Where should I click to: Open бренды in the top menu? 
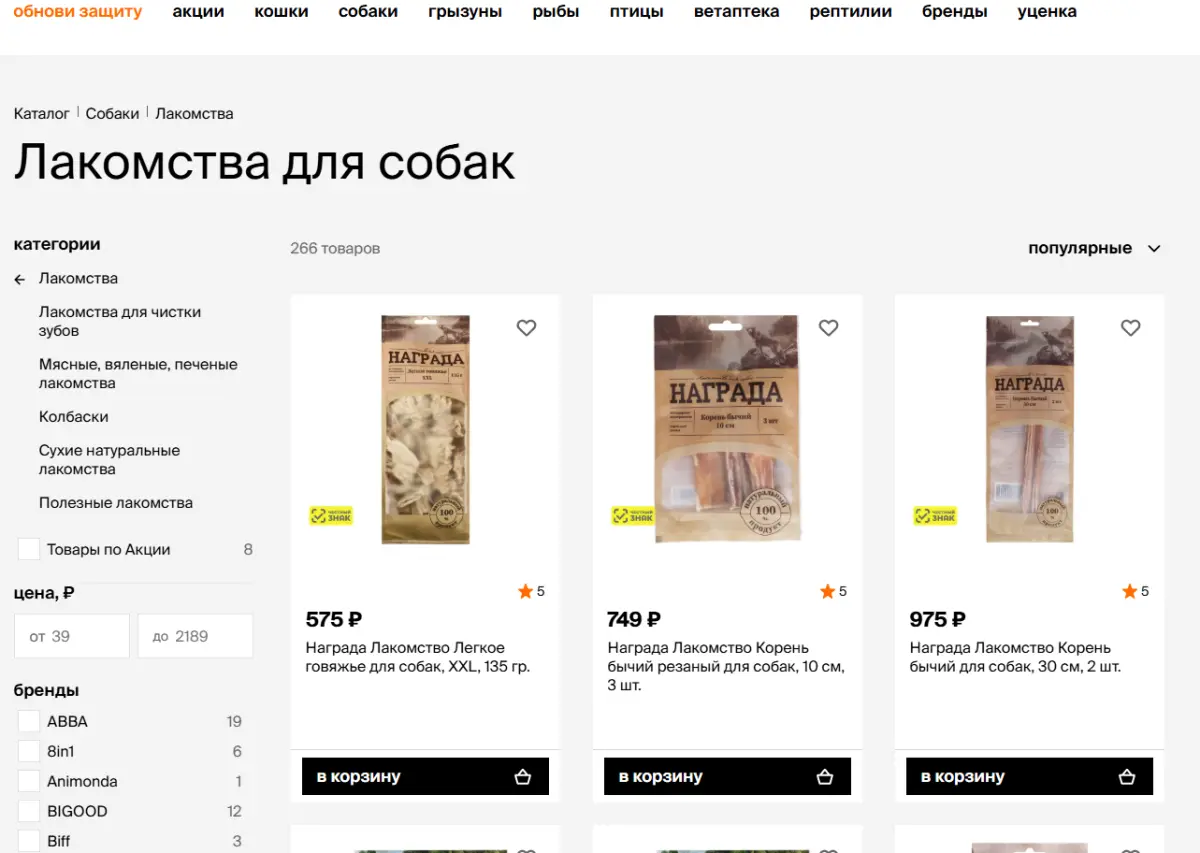click(955, 12)
